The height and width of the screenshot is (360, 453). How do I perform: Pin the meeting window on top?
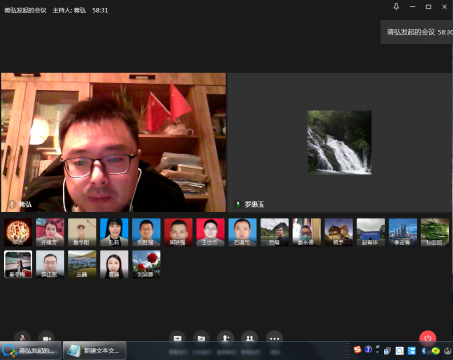396,7
